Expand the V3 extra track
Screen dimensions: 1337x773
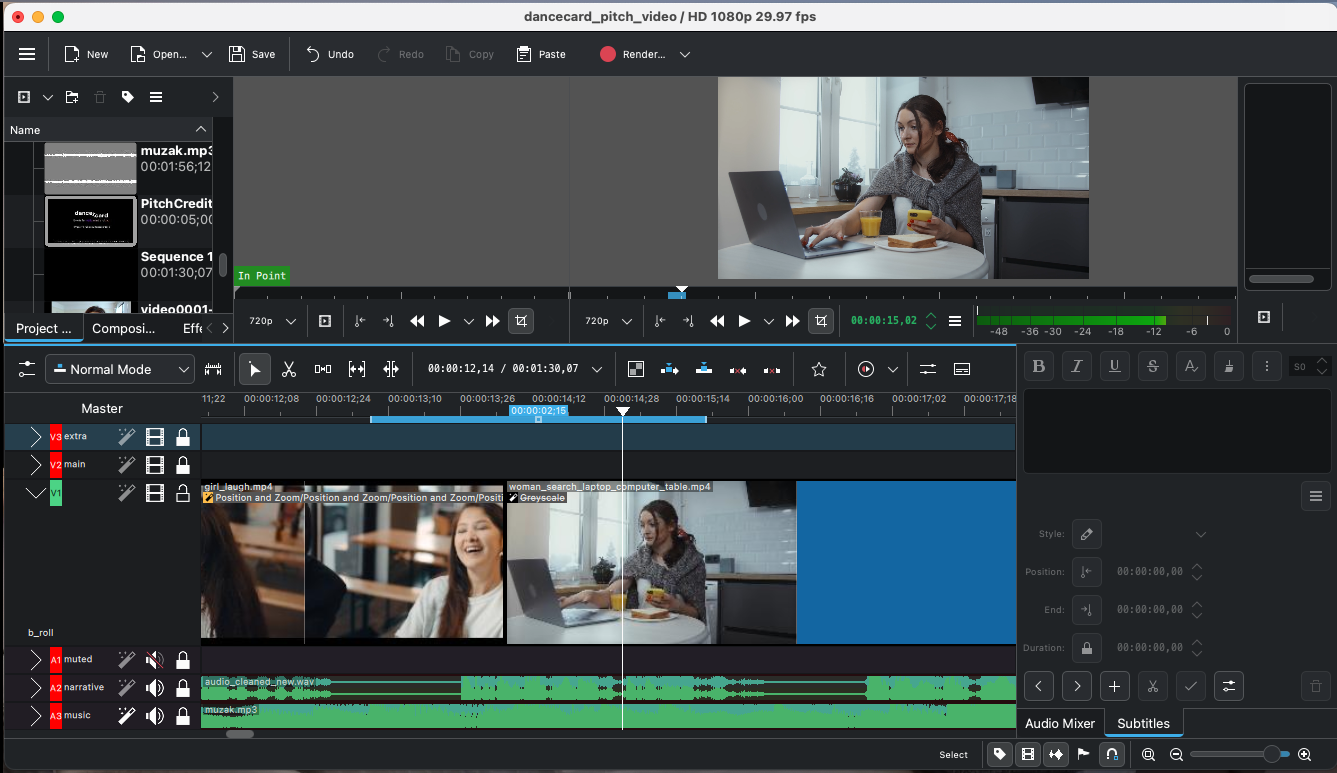tap(35, 437)
